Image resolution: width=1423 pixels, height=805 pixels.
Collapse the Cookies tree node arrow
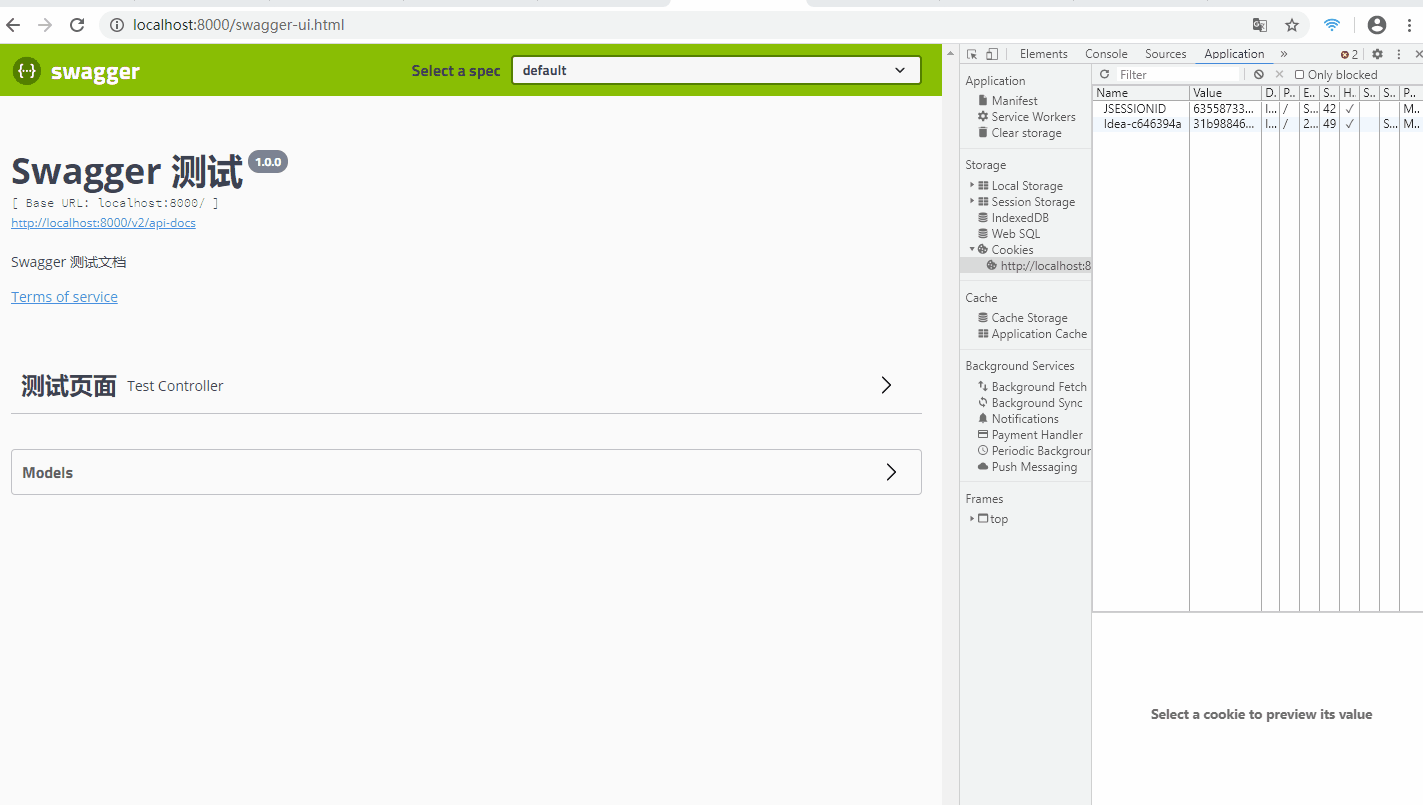972,249
